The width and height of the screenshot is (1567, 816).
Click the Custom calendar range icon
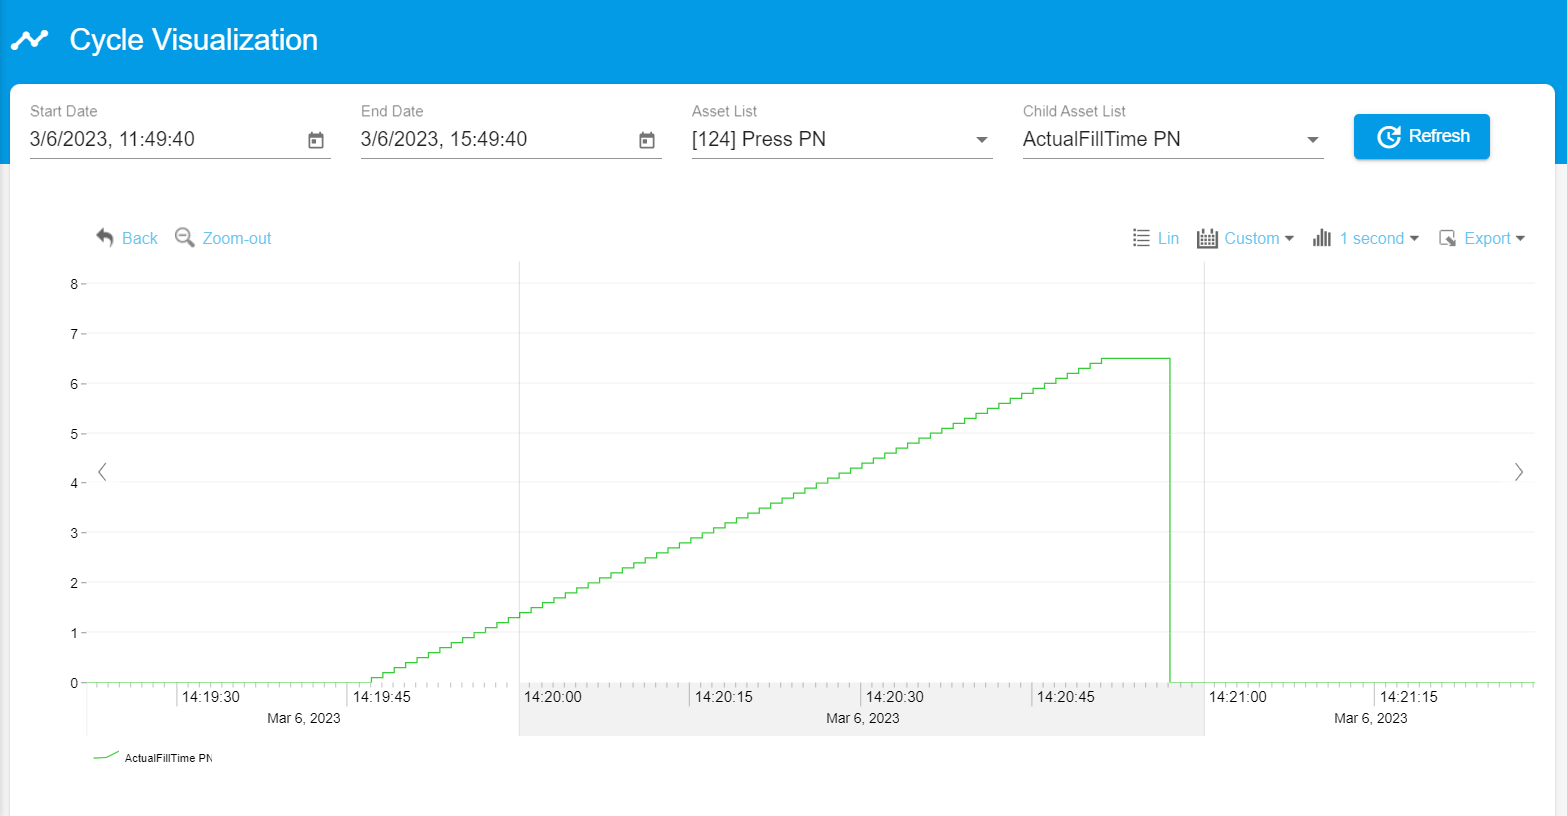(1207, 238)
